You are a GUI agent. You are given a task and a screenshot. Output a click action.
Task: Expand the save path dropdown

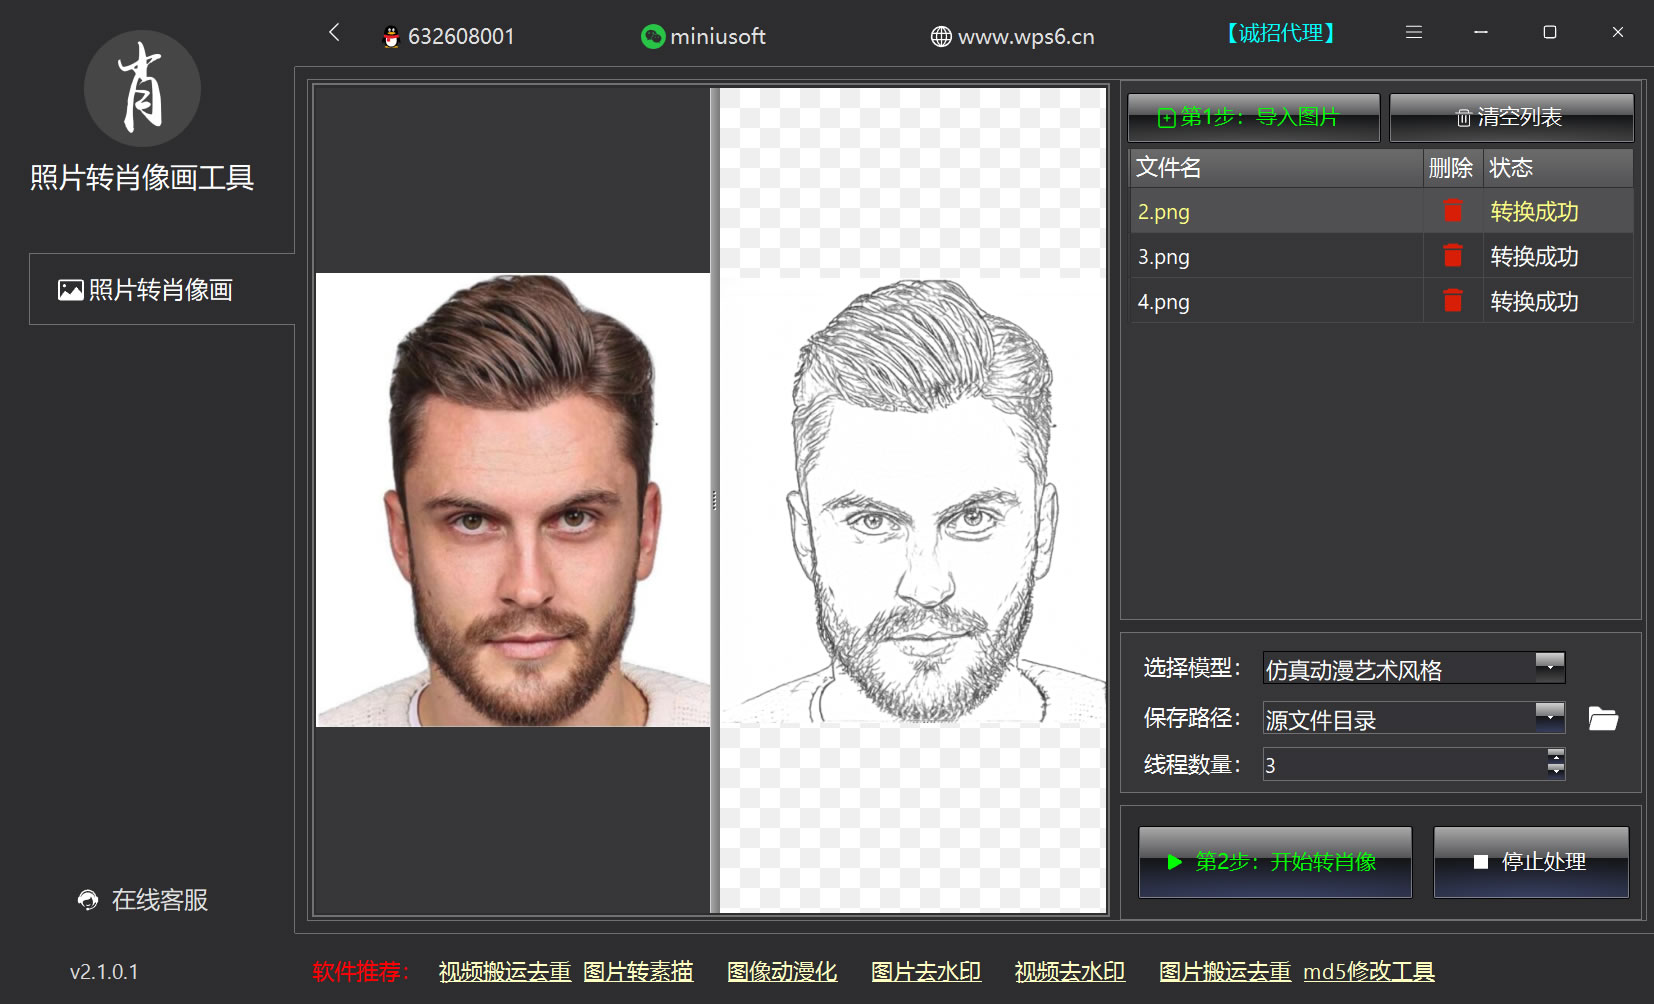point(1549,717)
